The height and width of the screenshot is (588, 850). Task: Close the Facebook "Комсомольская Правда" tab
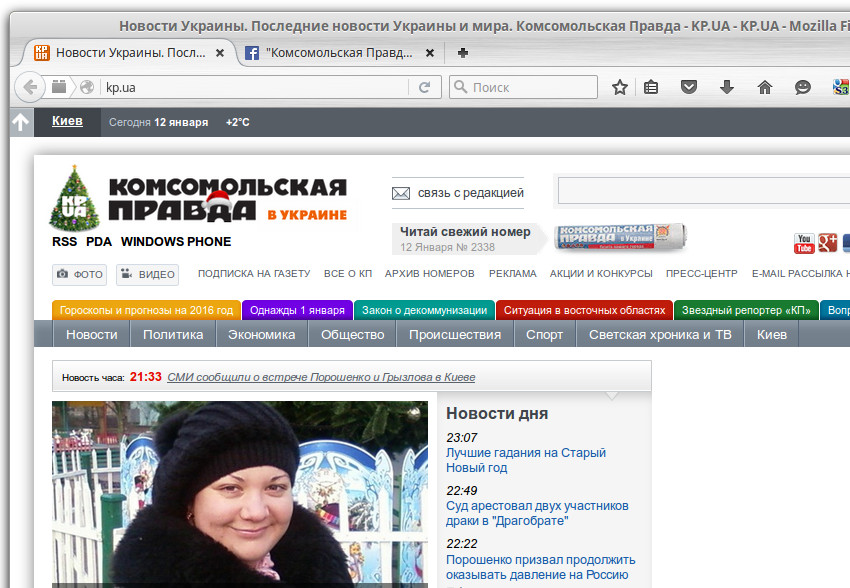pyautogui.click(x=430, y=53)
